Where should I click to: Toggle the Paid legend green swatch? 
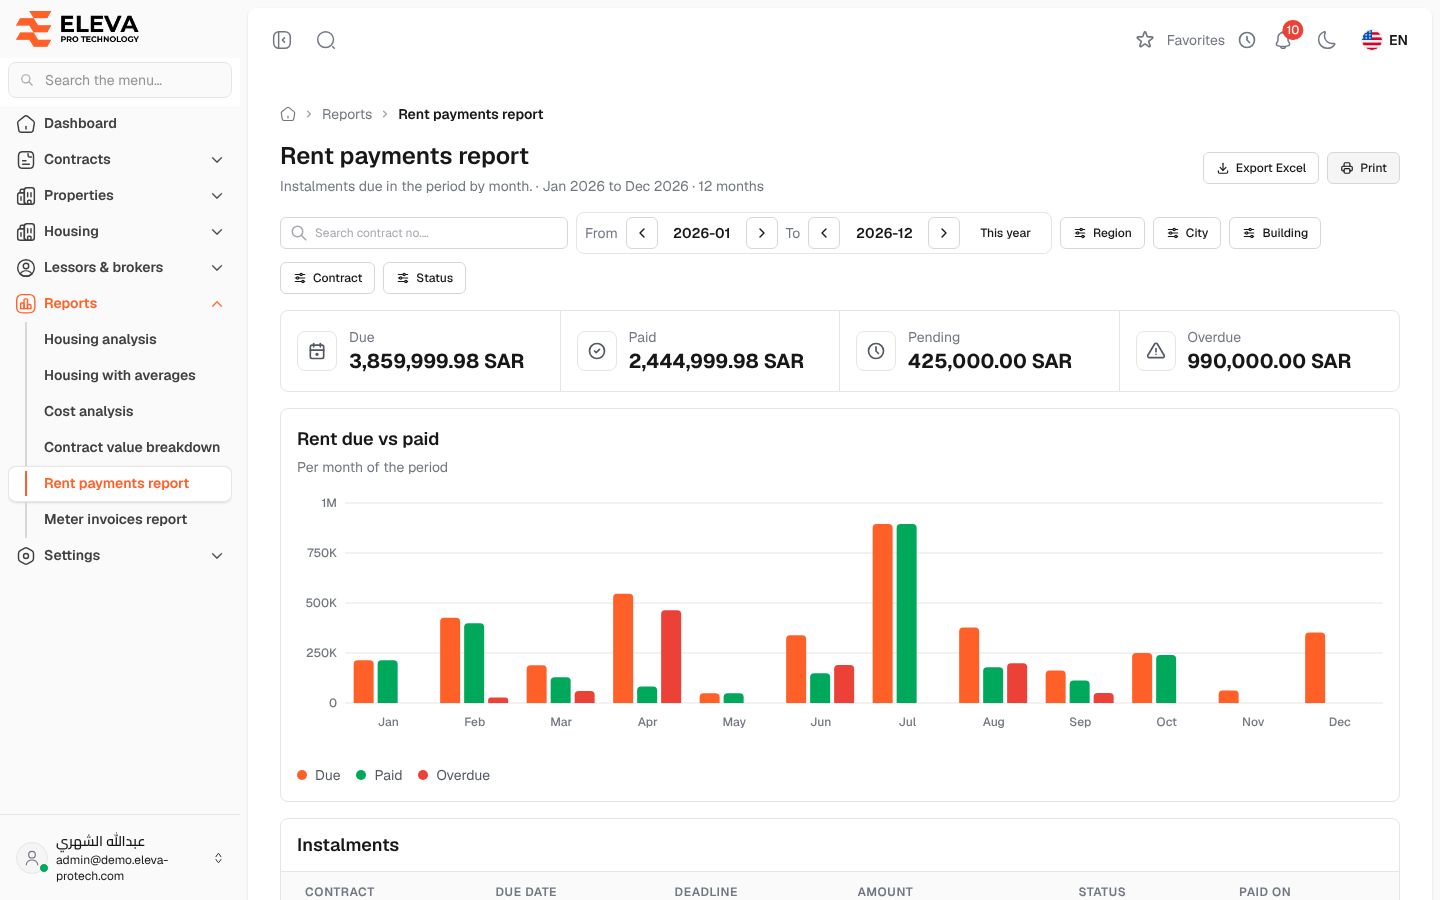[361, 775]
